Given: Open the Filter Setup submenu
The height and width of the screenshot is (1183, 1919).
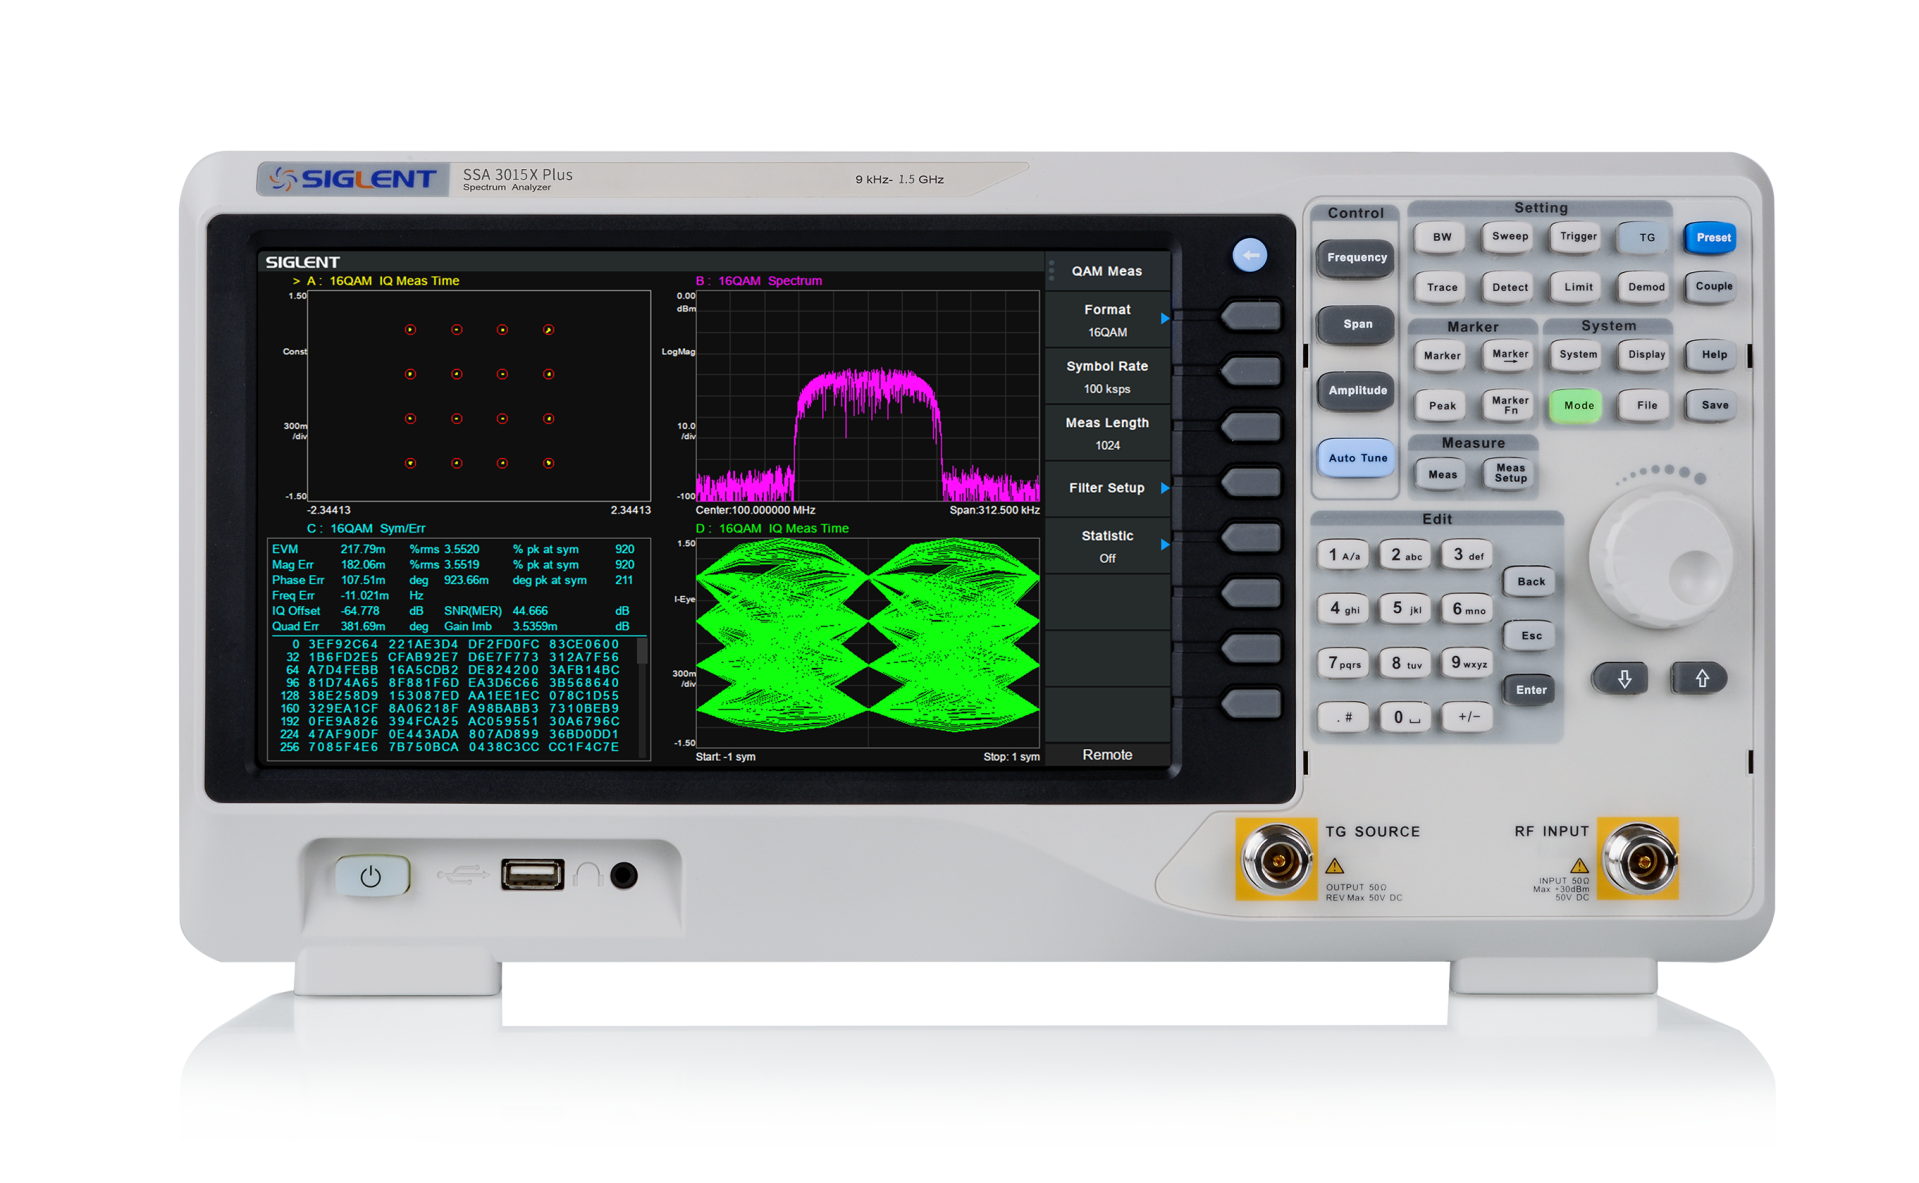Looking at the screenshot, I should click(x=1108, y=487).
